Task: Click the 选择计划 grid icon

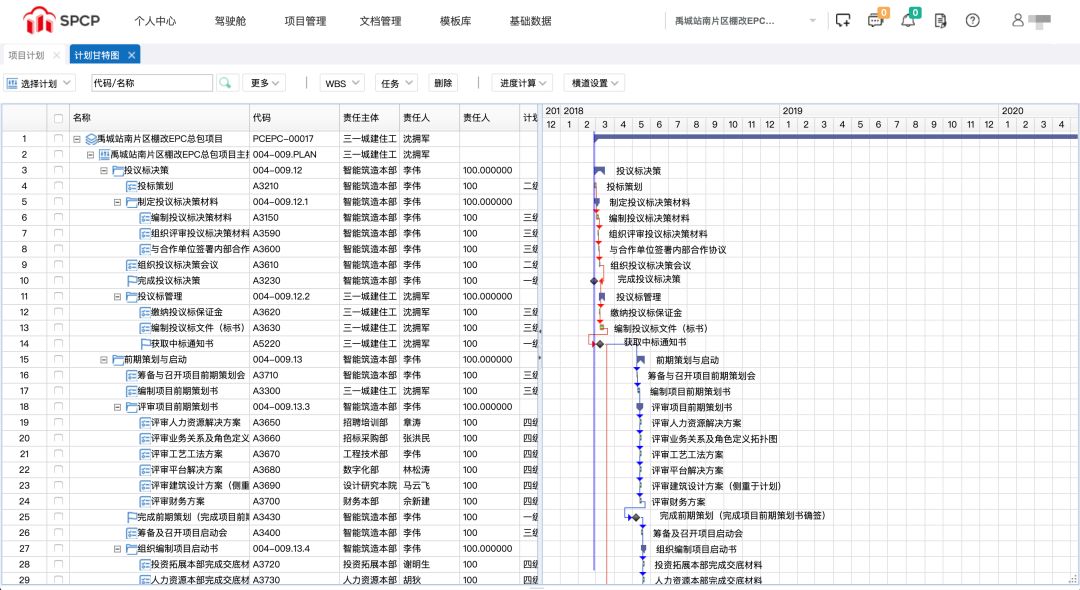Action: point(12,83)
